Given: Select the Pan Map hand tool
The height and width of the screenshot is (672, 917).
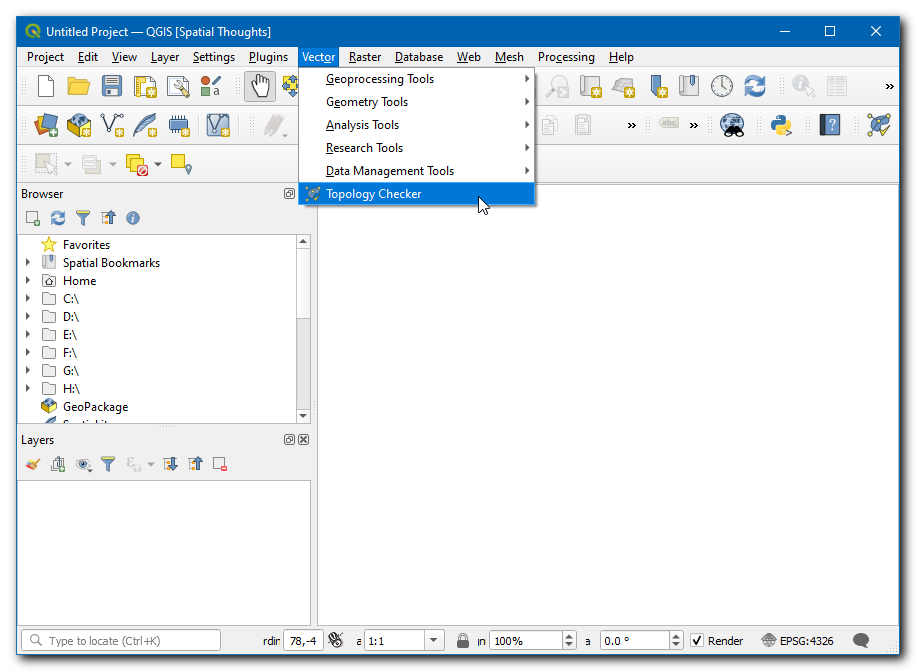Looking at the screenshot, I should [259, 87].
